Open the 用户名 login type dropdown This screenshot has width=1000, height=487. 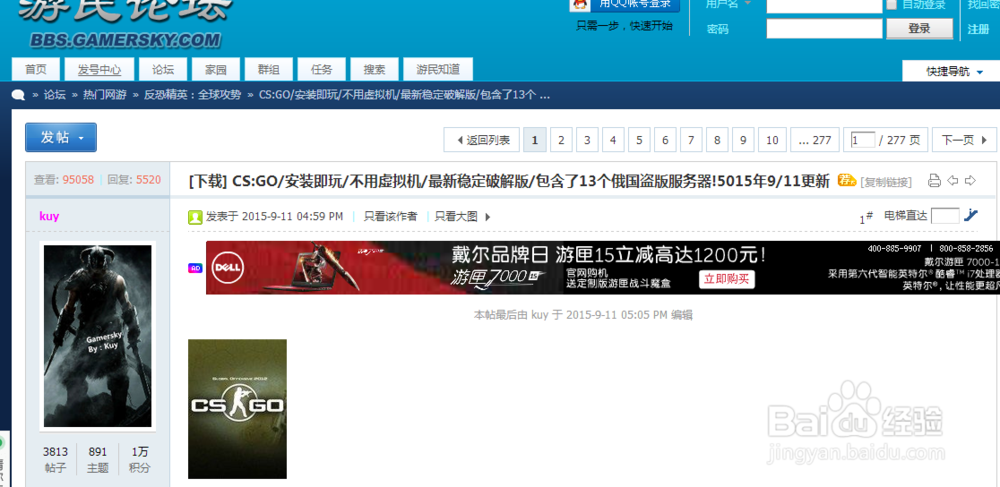point(747,4)
